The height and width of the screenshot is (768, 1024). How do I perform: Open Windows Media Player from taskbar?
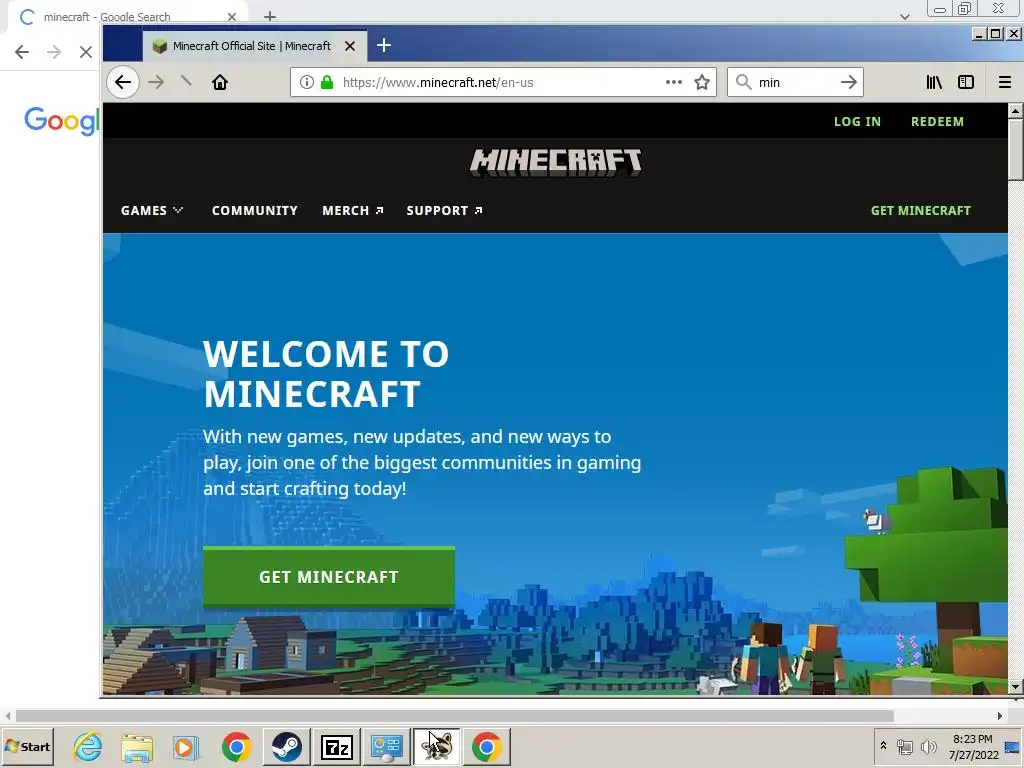coord(186,746)
